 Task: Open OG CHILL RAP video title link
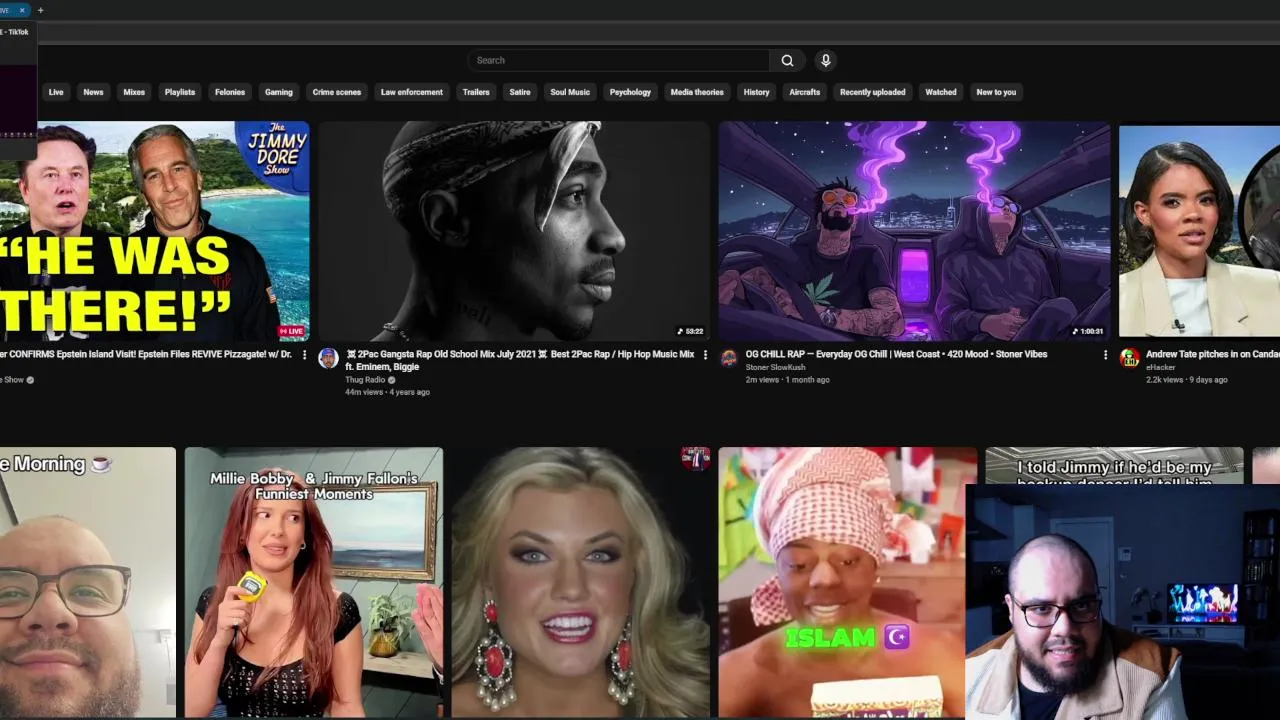896,354
